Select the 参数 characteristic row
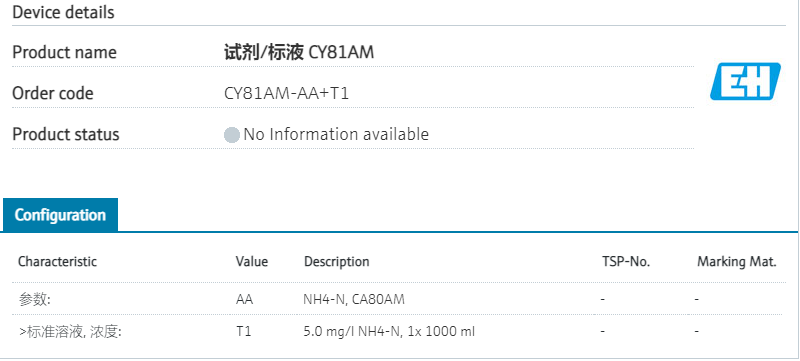Viewport: 800px width, 361px height. [x=399, y=299]
